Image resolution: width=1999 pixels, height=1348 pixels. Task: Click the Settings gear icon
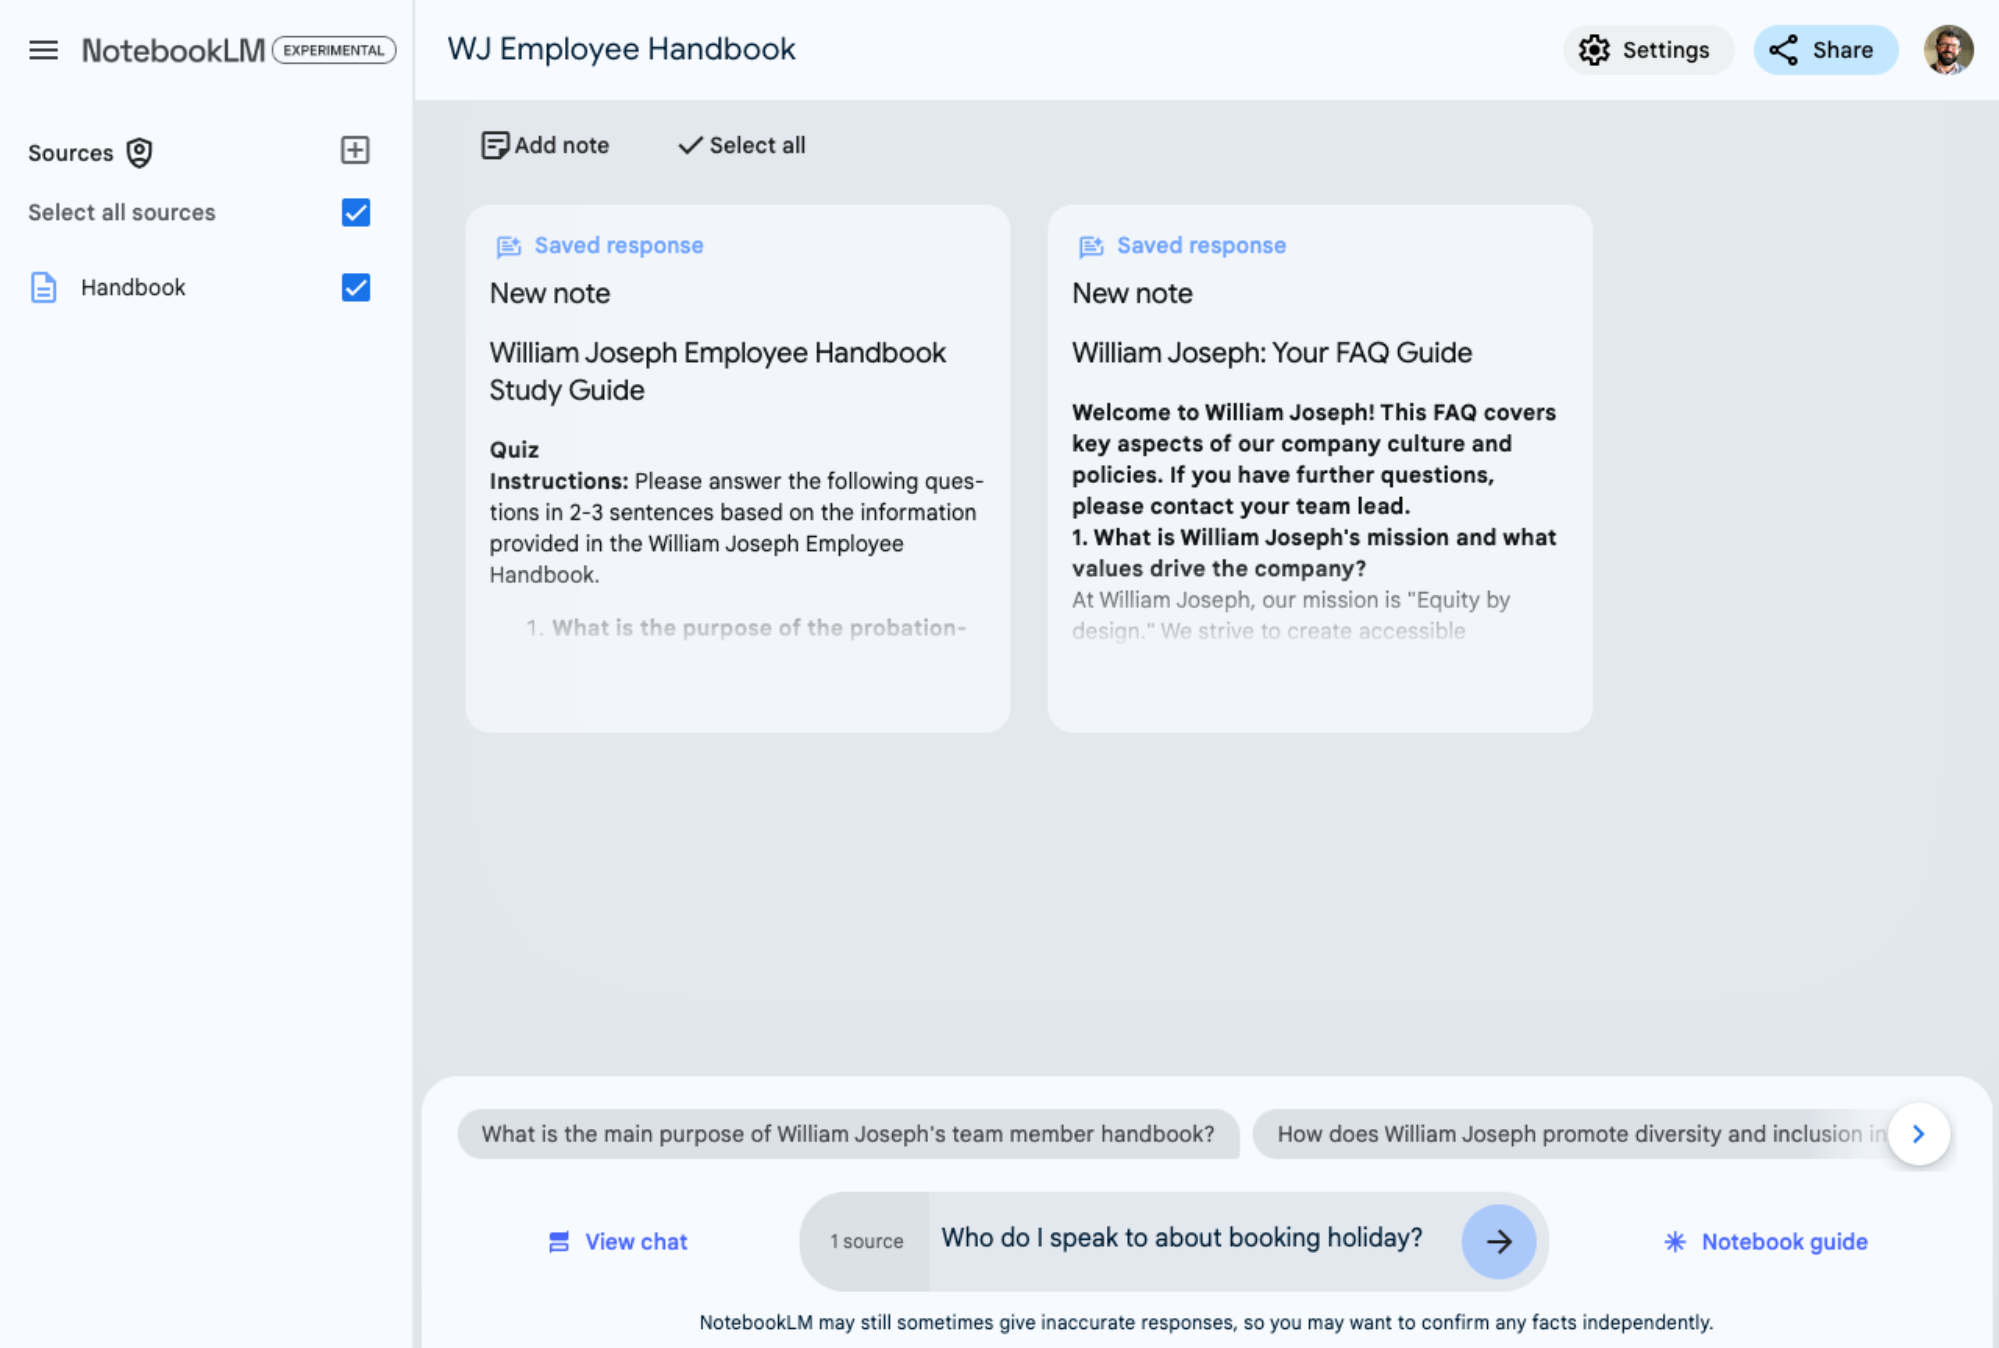1594,50
